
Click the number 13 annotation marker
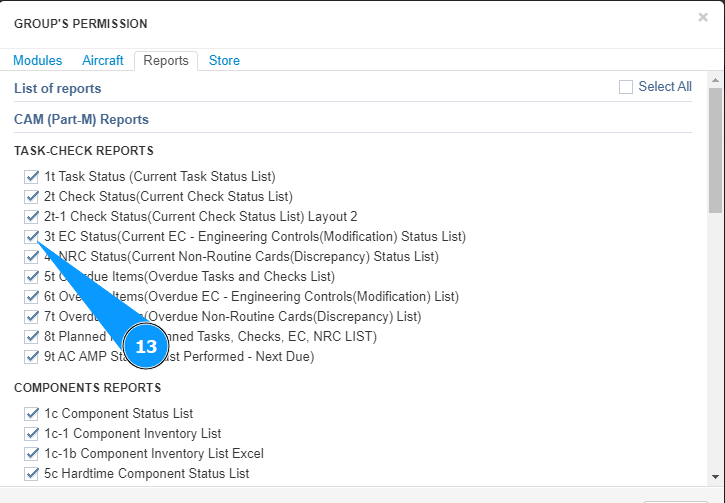[x=146, y=347]
